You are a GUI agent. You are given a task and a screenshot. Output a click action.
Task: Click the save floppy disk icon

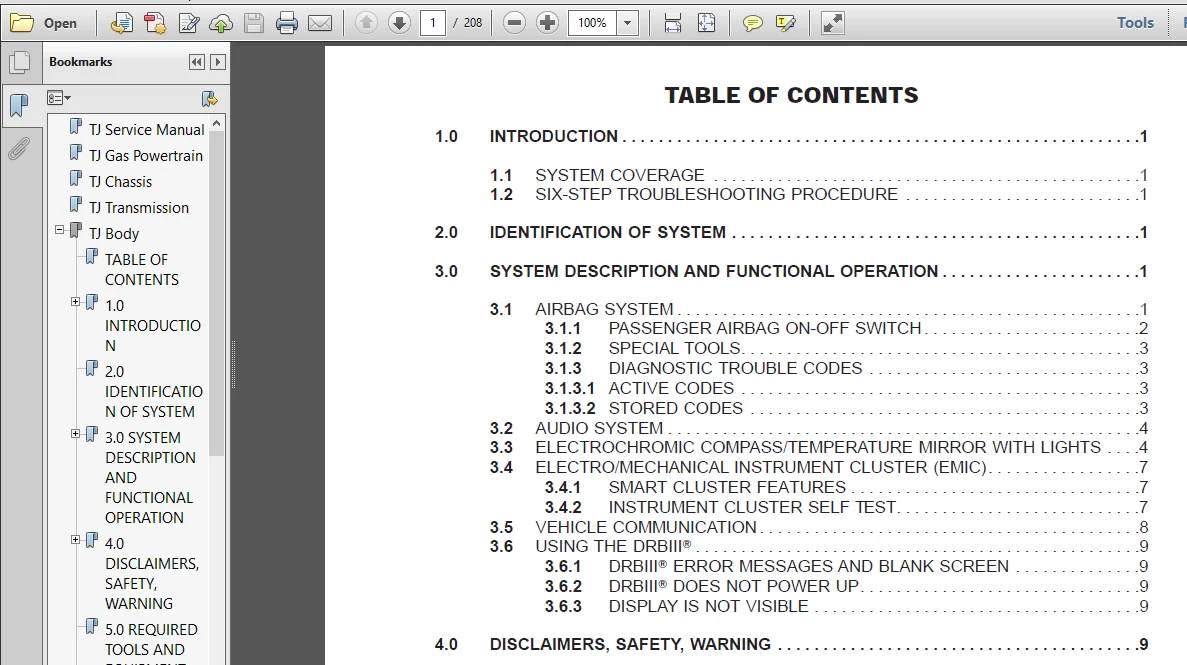point(254,23)
